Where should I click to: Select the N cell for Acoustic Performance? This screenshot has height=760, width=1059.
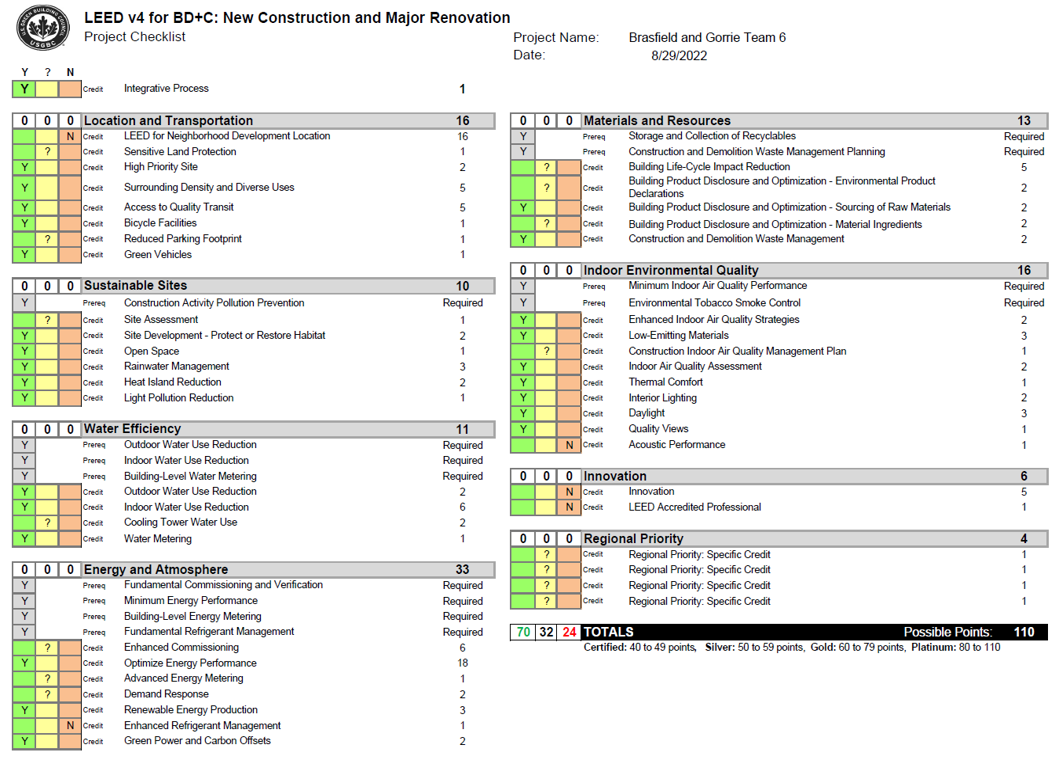click(569, 445)
